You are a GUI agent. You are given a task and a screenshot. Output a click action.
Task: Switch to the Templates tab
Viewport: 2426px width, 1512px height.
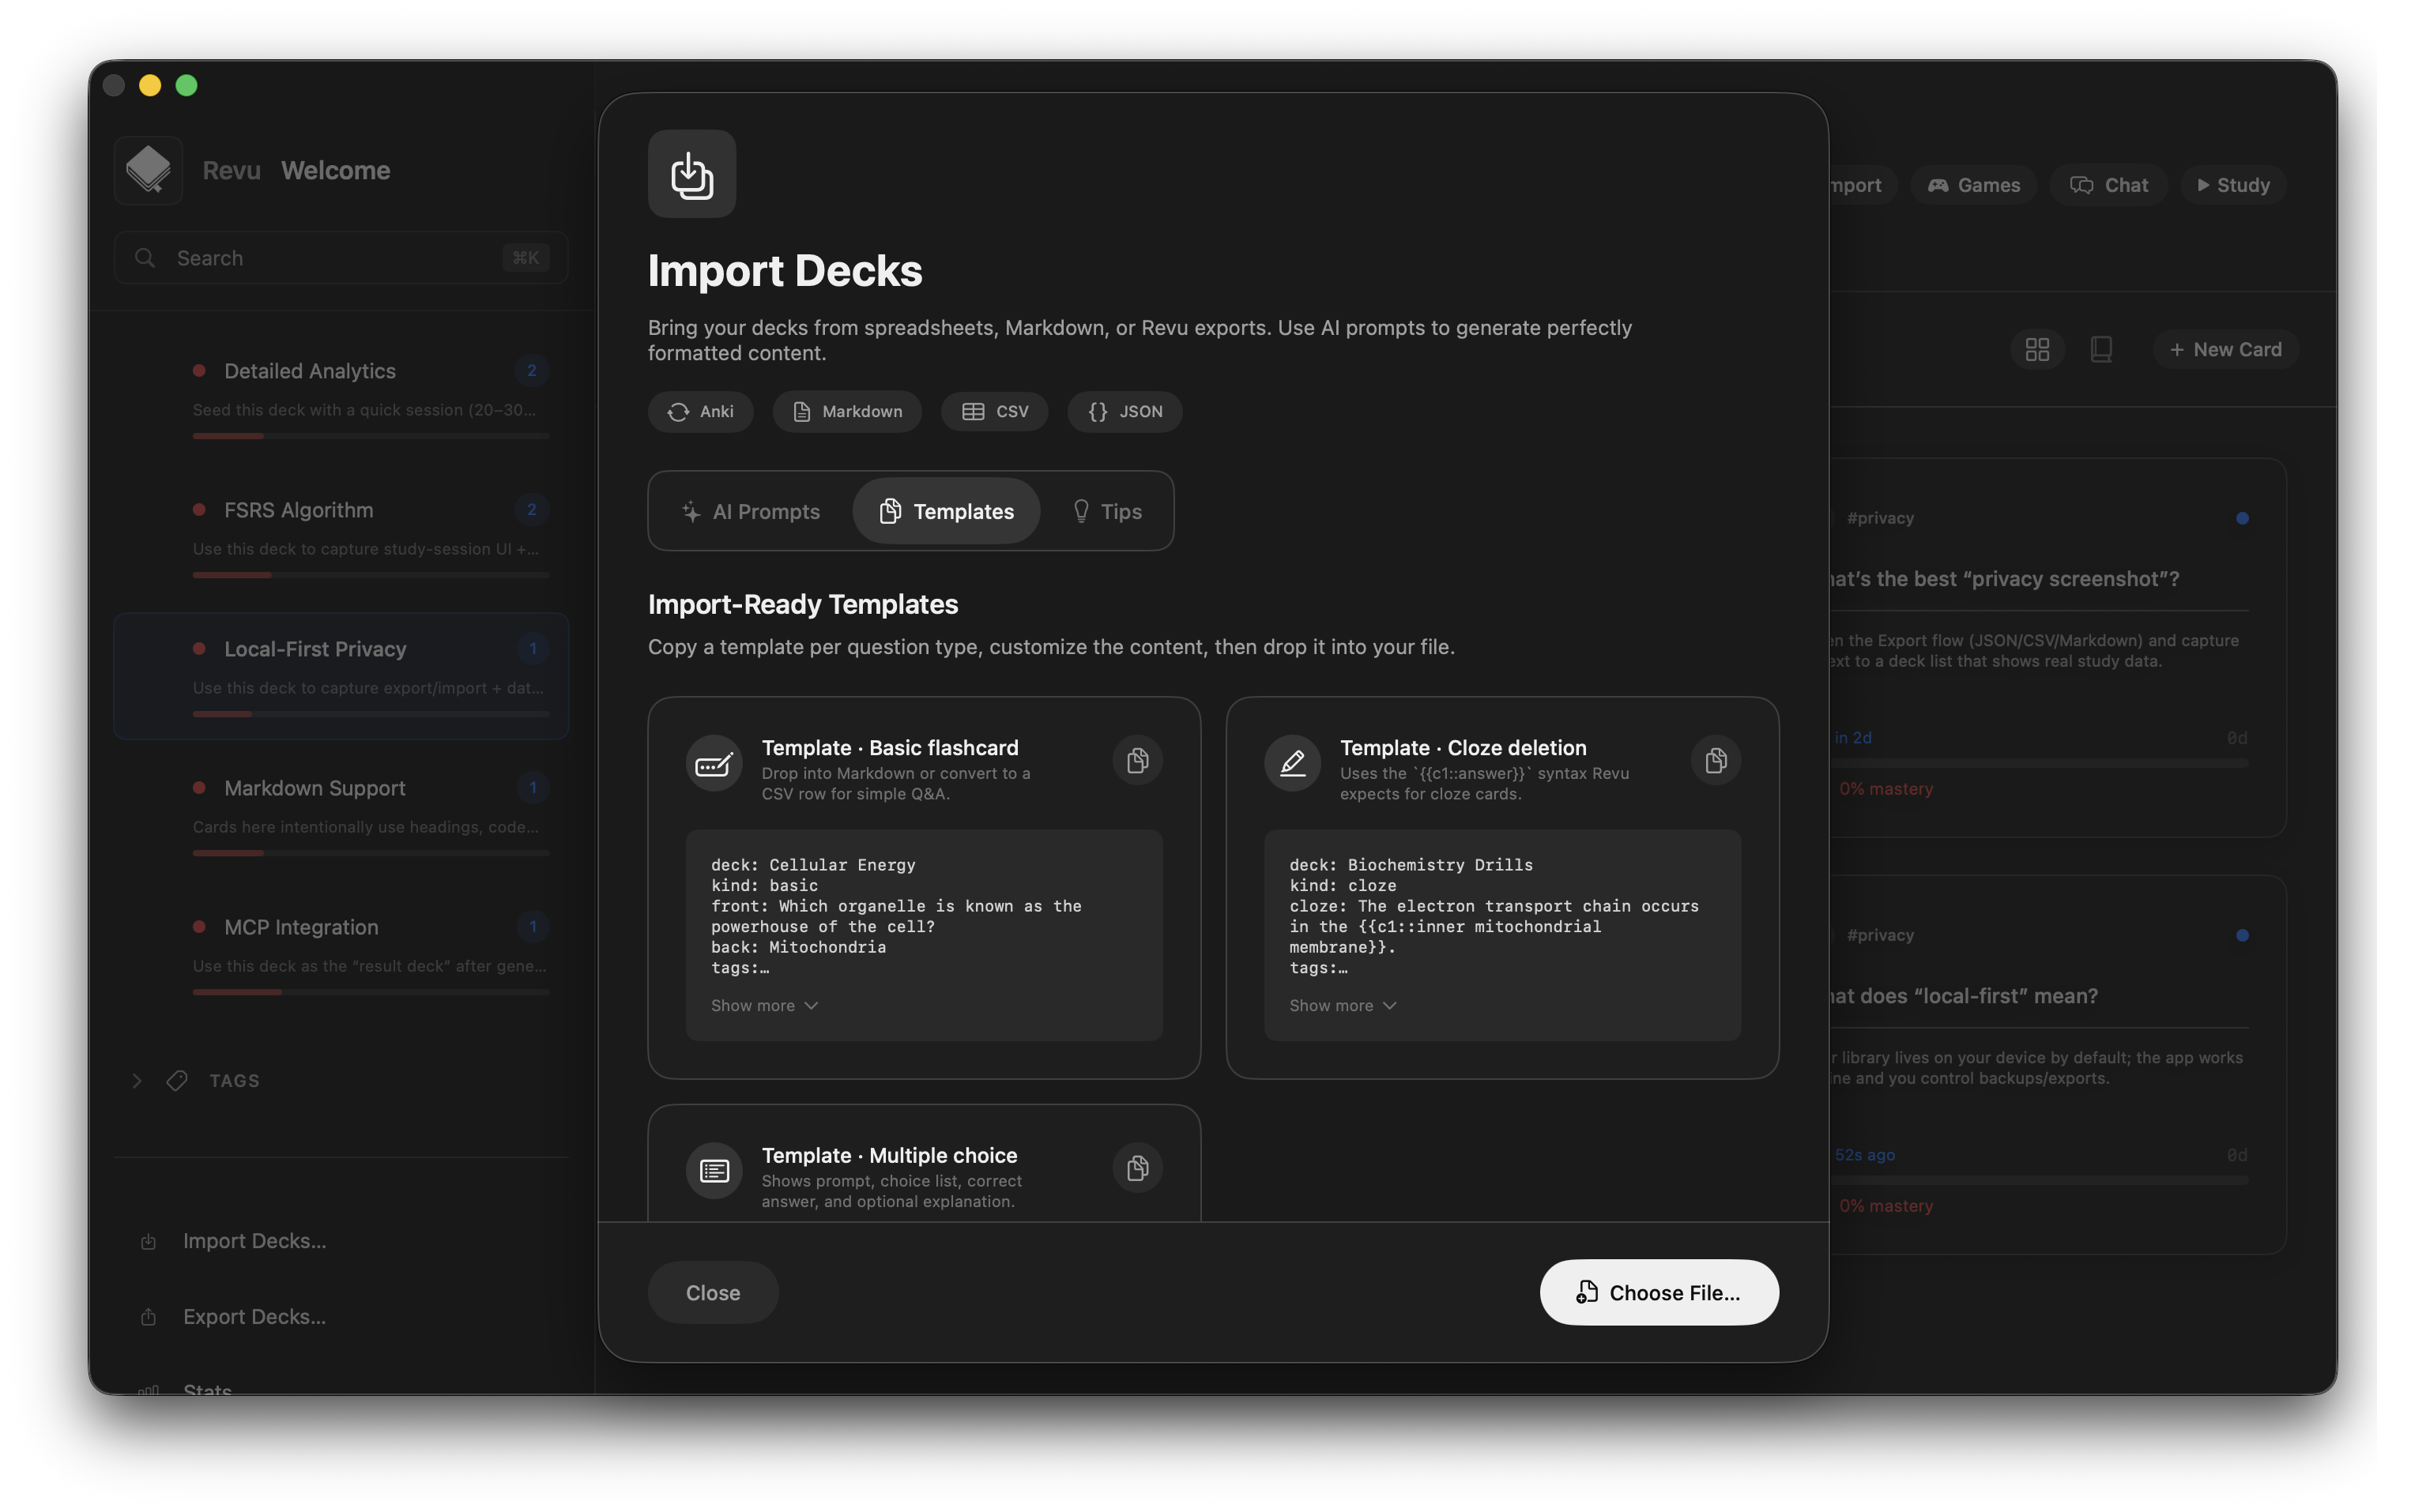point(946,512)
